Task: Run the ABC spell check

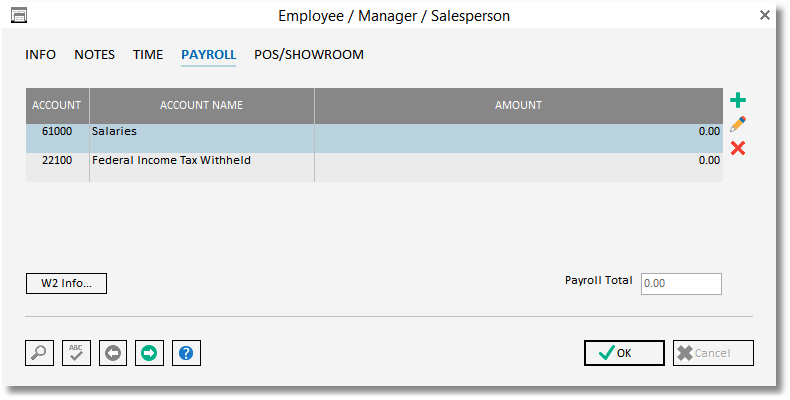Action: click(76, 353)
